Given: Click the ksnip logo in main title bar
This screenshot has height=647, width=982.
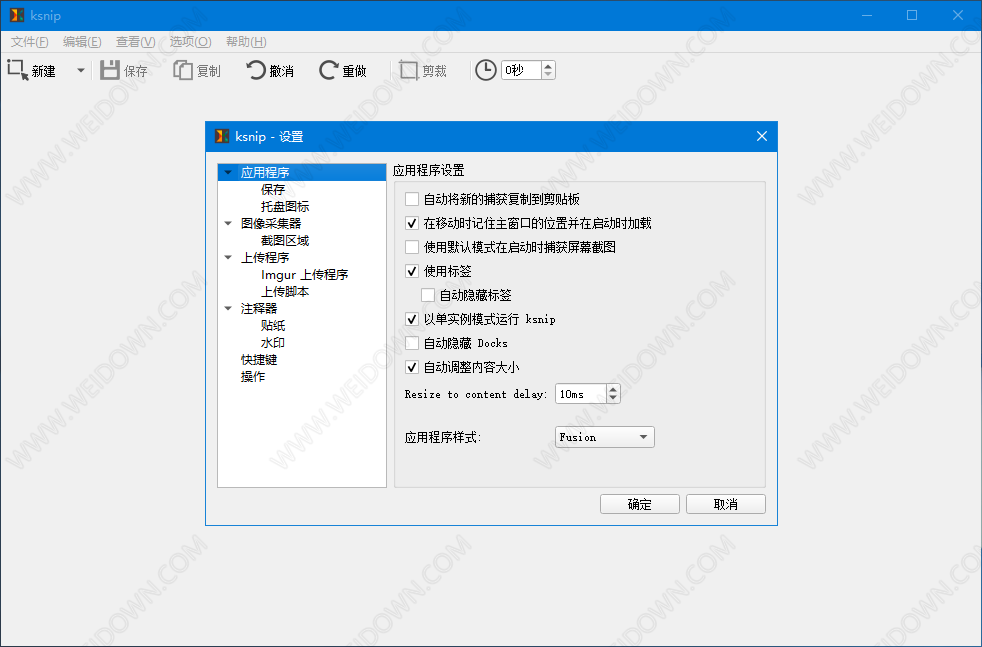Looking at the screenshot, I should coord(17,15).
